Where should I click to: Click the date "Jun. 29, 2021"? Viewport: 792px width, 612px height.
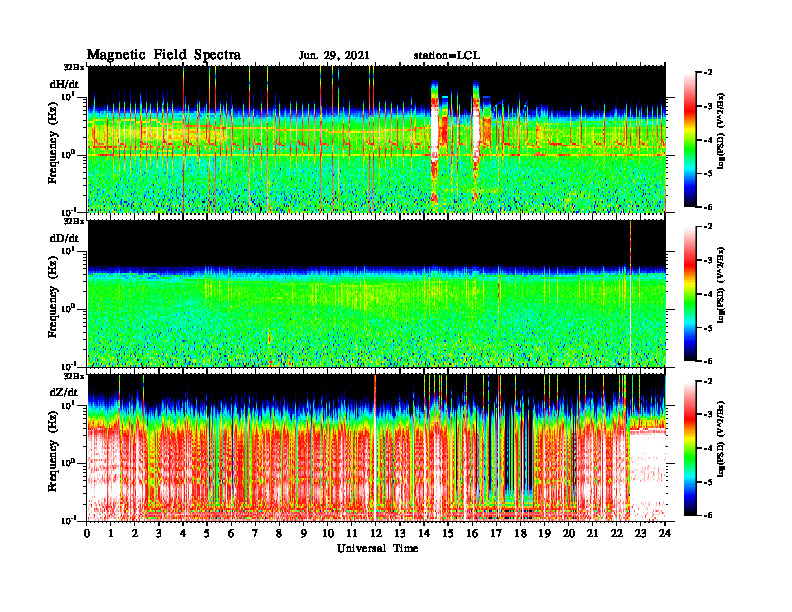tap(334, 56)
